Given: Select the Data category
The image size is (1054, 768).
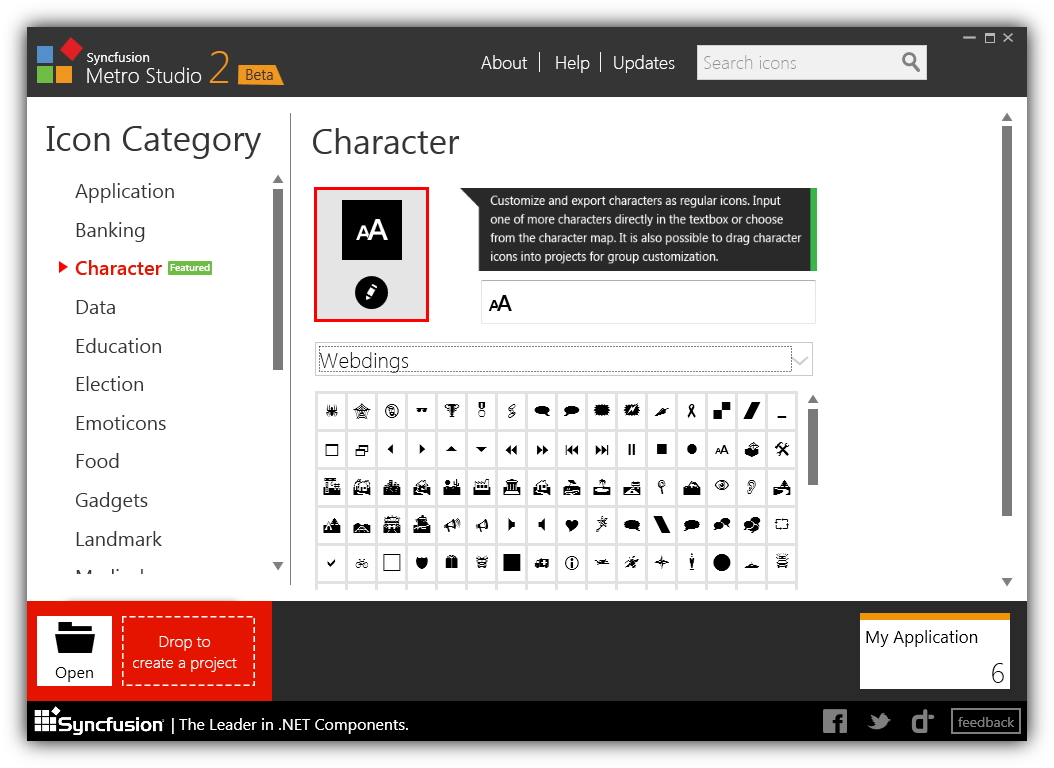Looking at the screenshot, I should click(95, 308).
